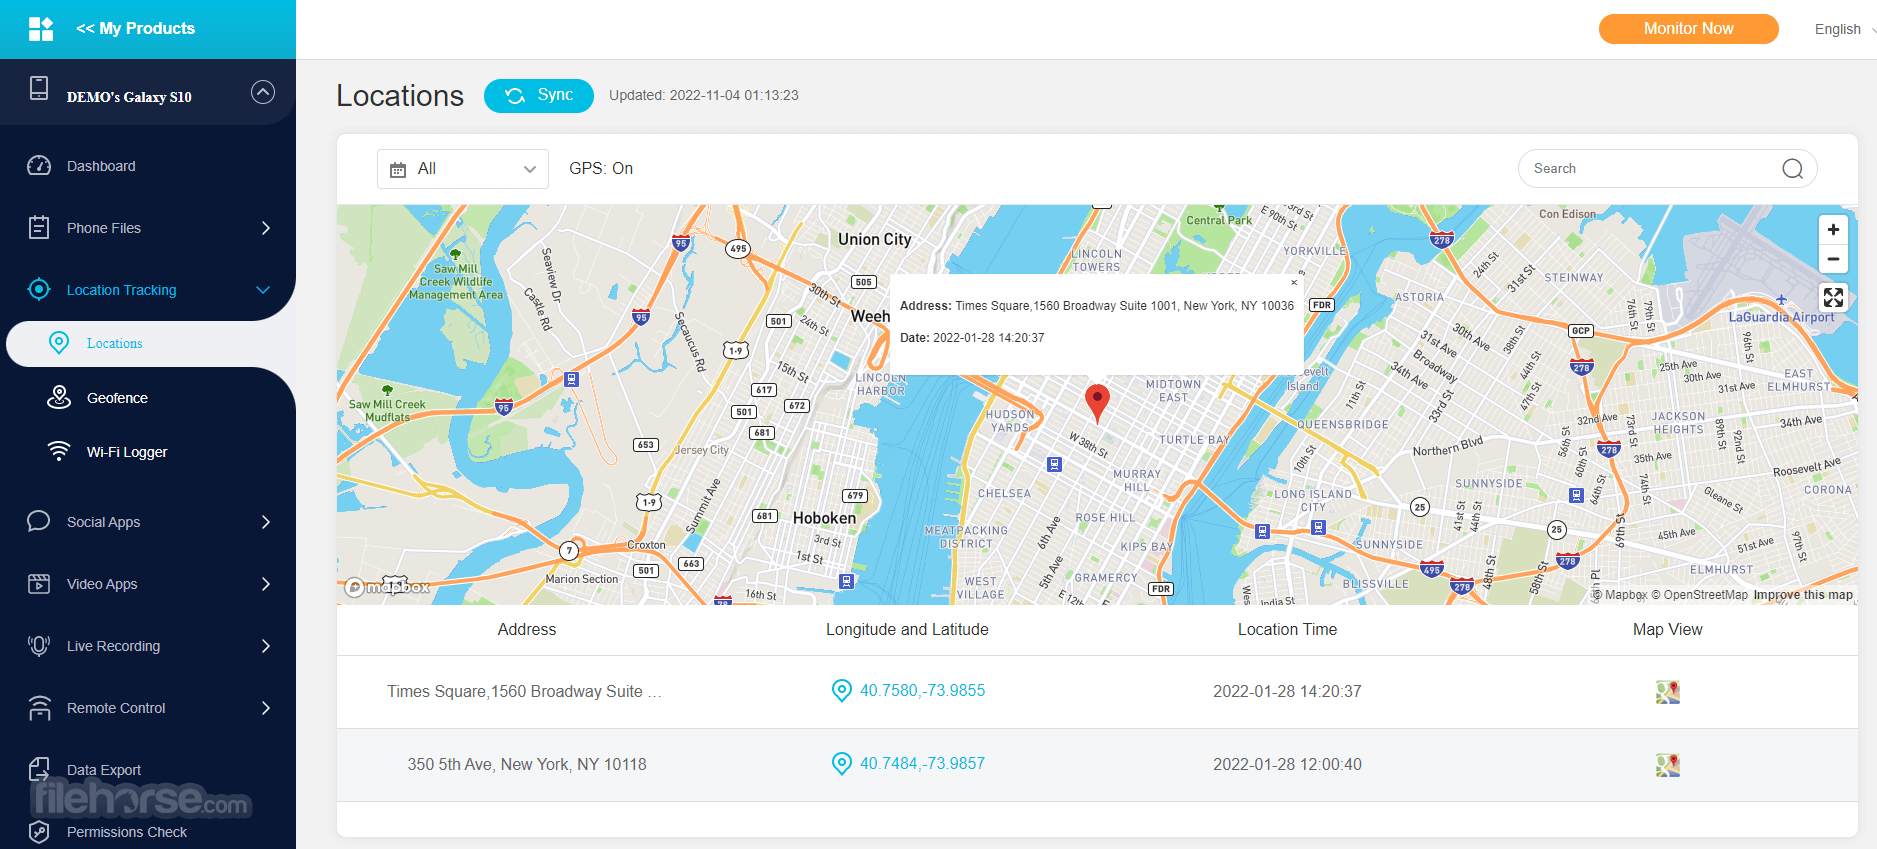Click the Geofence icon

pyautogui.click(x=59, y=398)
